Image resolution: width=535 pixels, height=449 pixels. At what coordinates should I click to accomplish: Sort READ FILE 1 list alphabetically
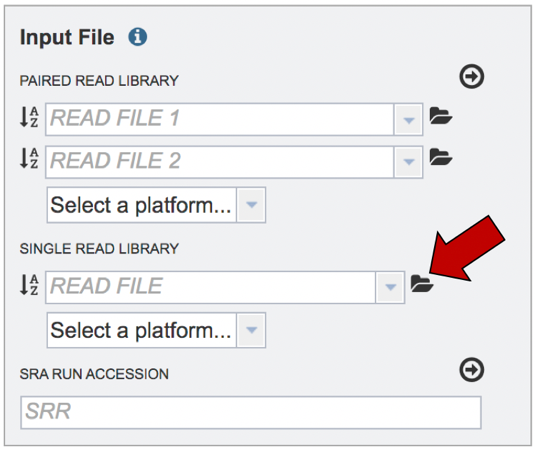point(29,117)
